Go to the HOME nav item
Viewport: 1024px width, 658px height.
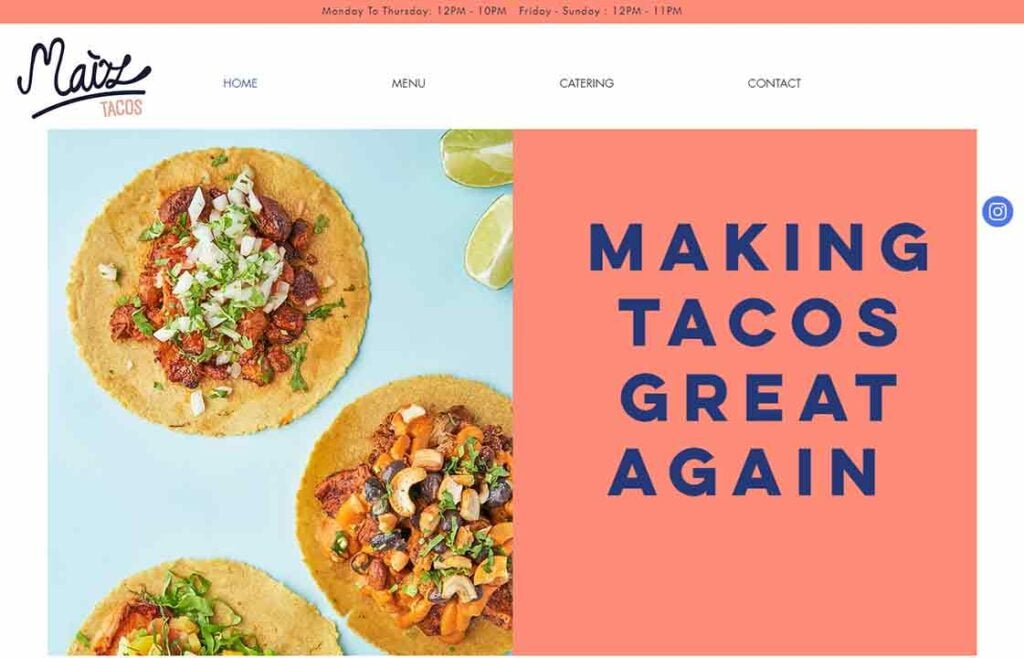coord(240,83)
